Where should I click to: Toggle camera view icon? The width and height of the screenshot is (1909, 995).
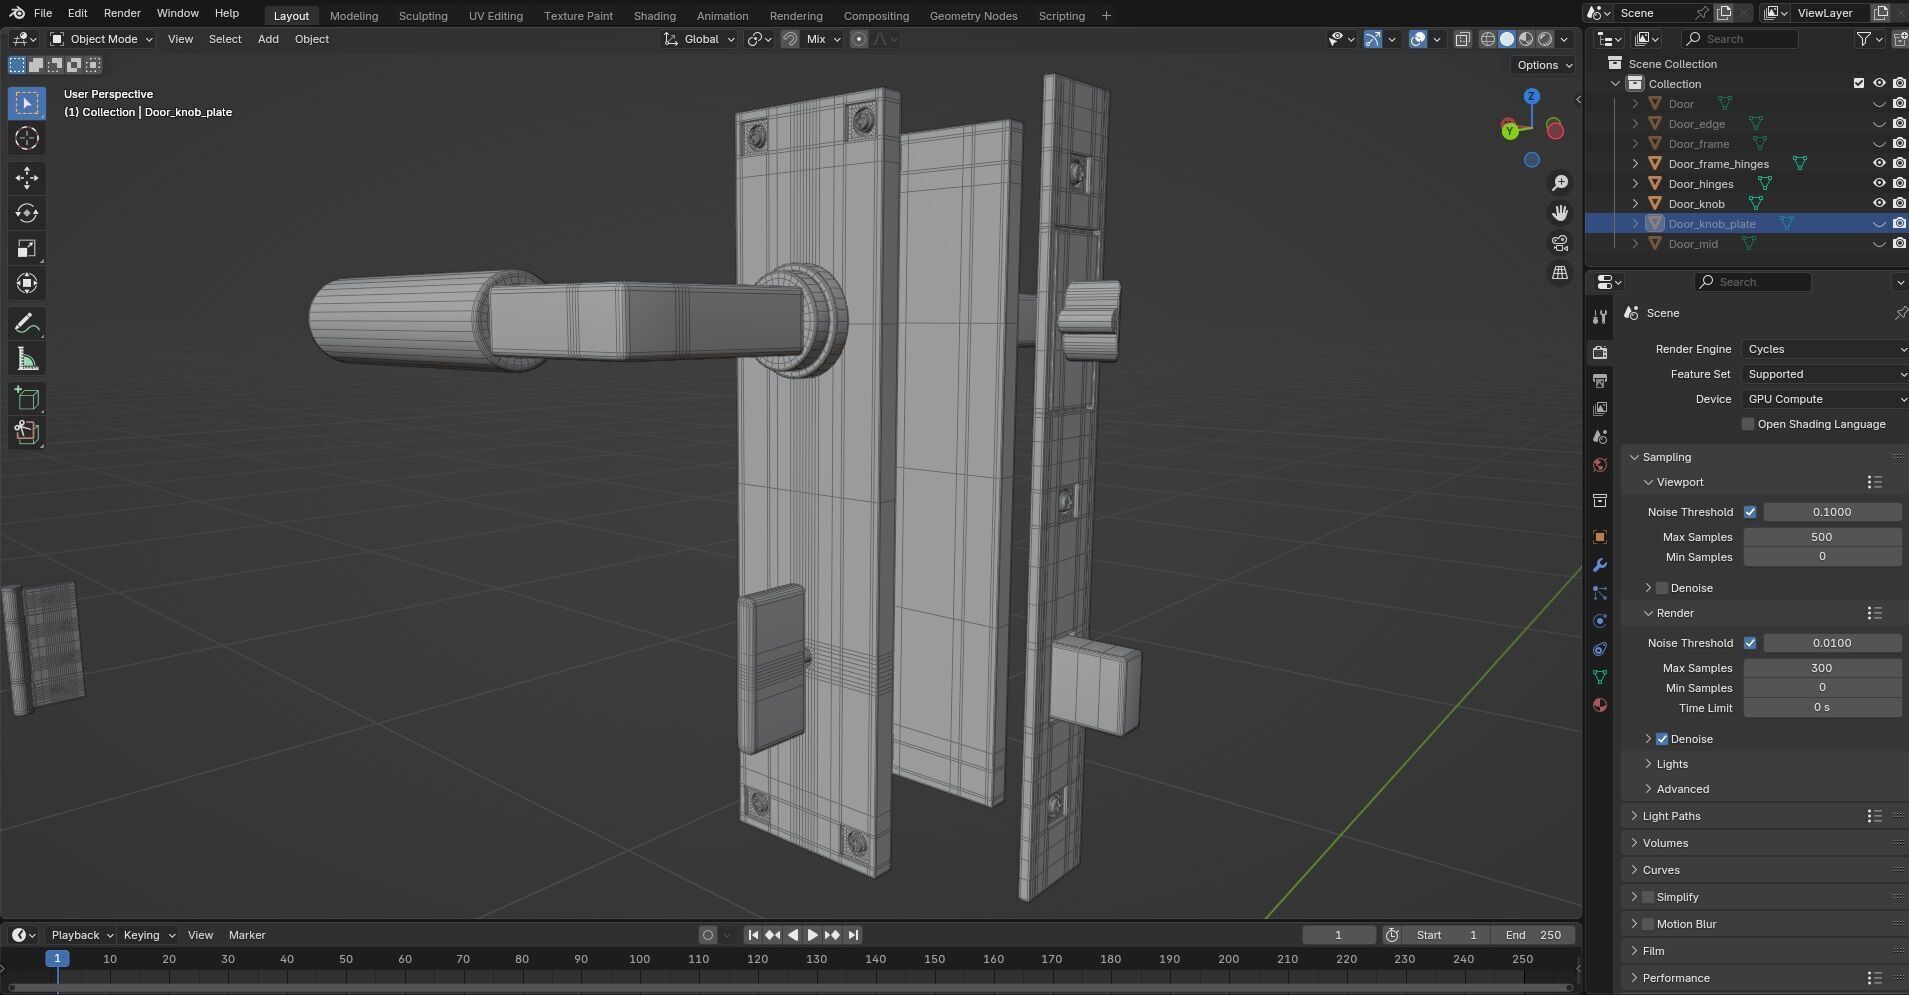click(x=1560, y=243)
